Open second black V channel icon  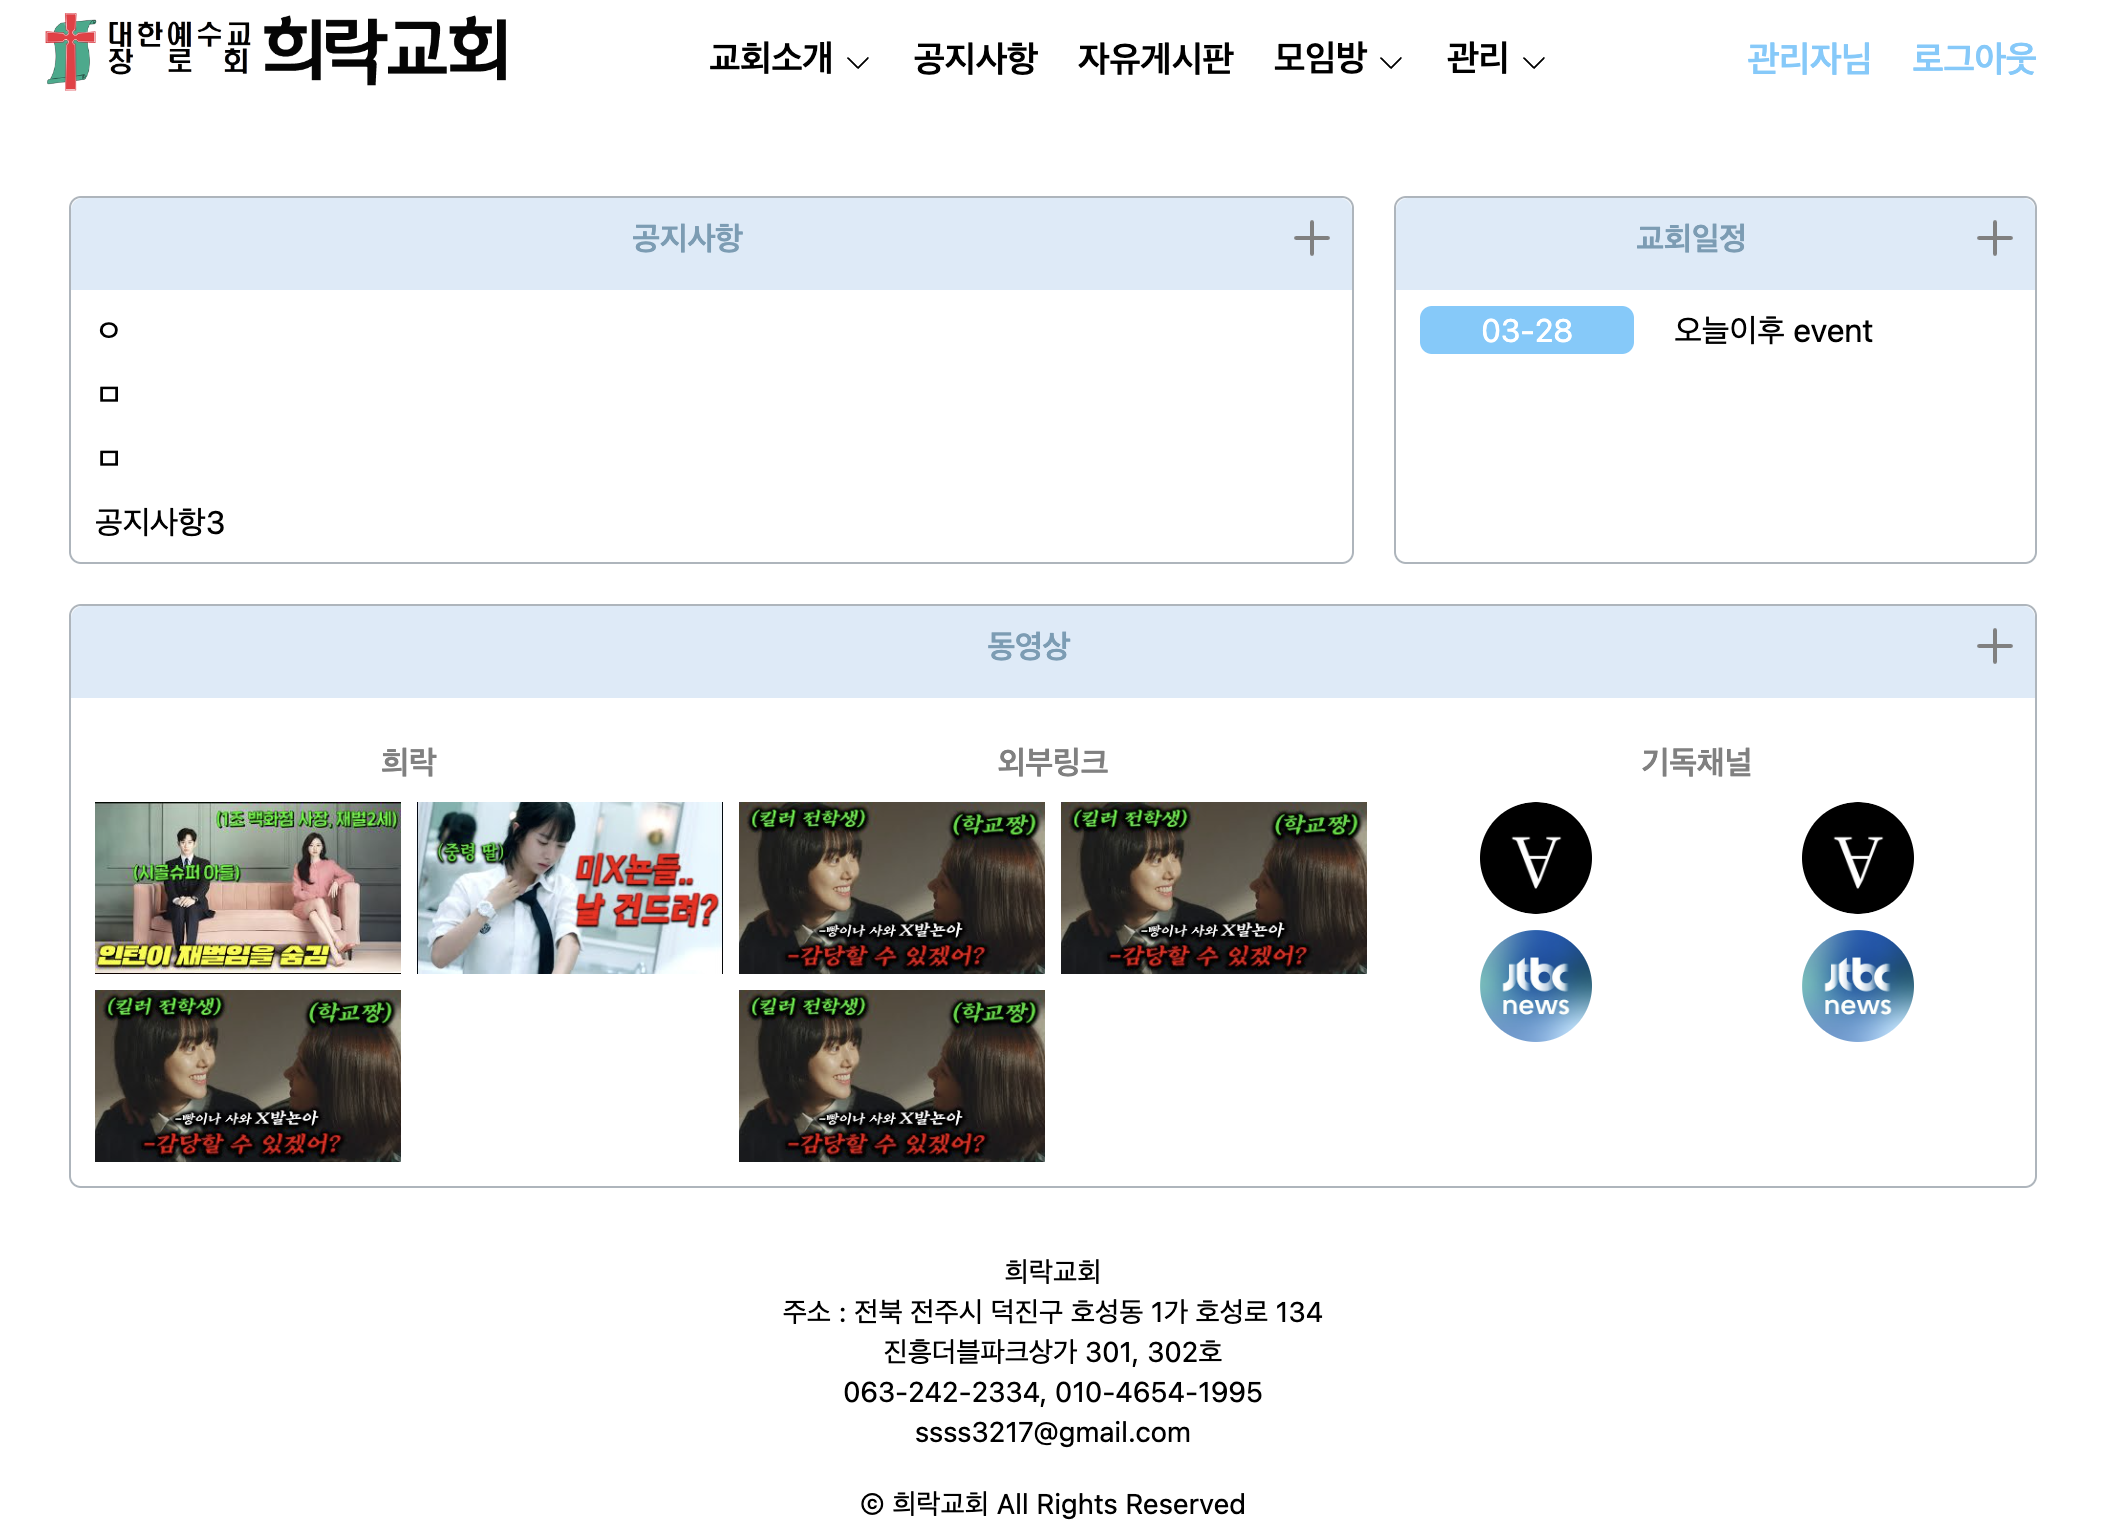[1857, 858]
